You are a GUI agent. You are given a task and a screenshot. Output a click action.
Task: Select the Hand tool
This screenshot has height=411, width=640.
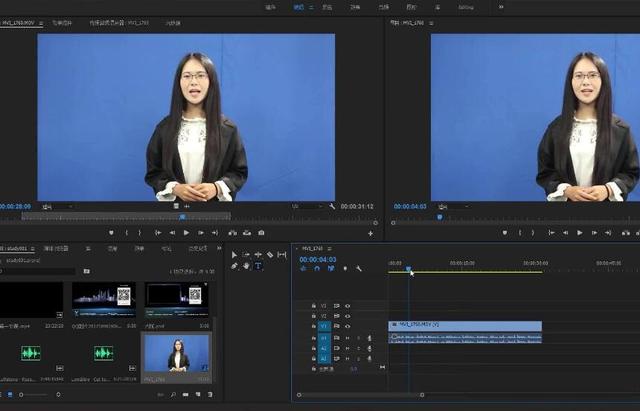pos(246,266)
